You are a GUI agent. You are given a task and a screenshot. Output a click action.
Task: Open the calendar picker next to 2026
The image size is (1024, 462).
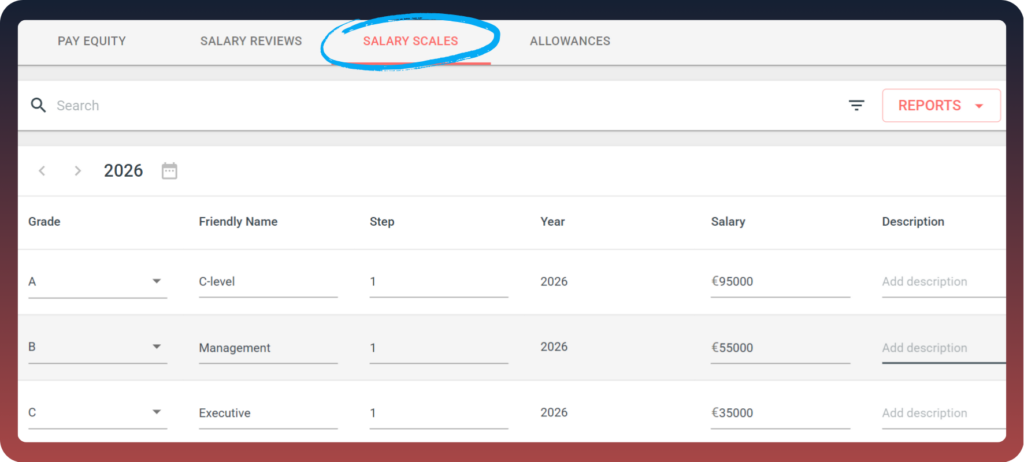point(170,171)
